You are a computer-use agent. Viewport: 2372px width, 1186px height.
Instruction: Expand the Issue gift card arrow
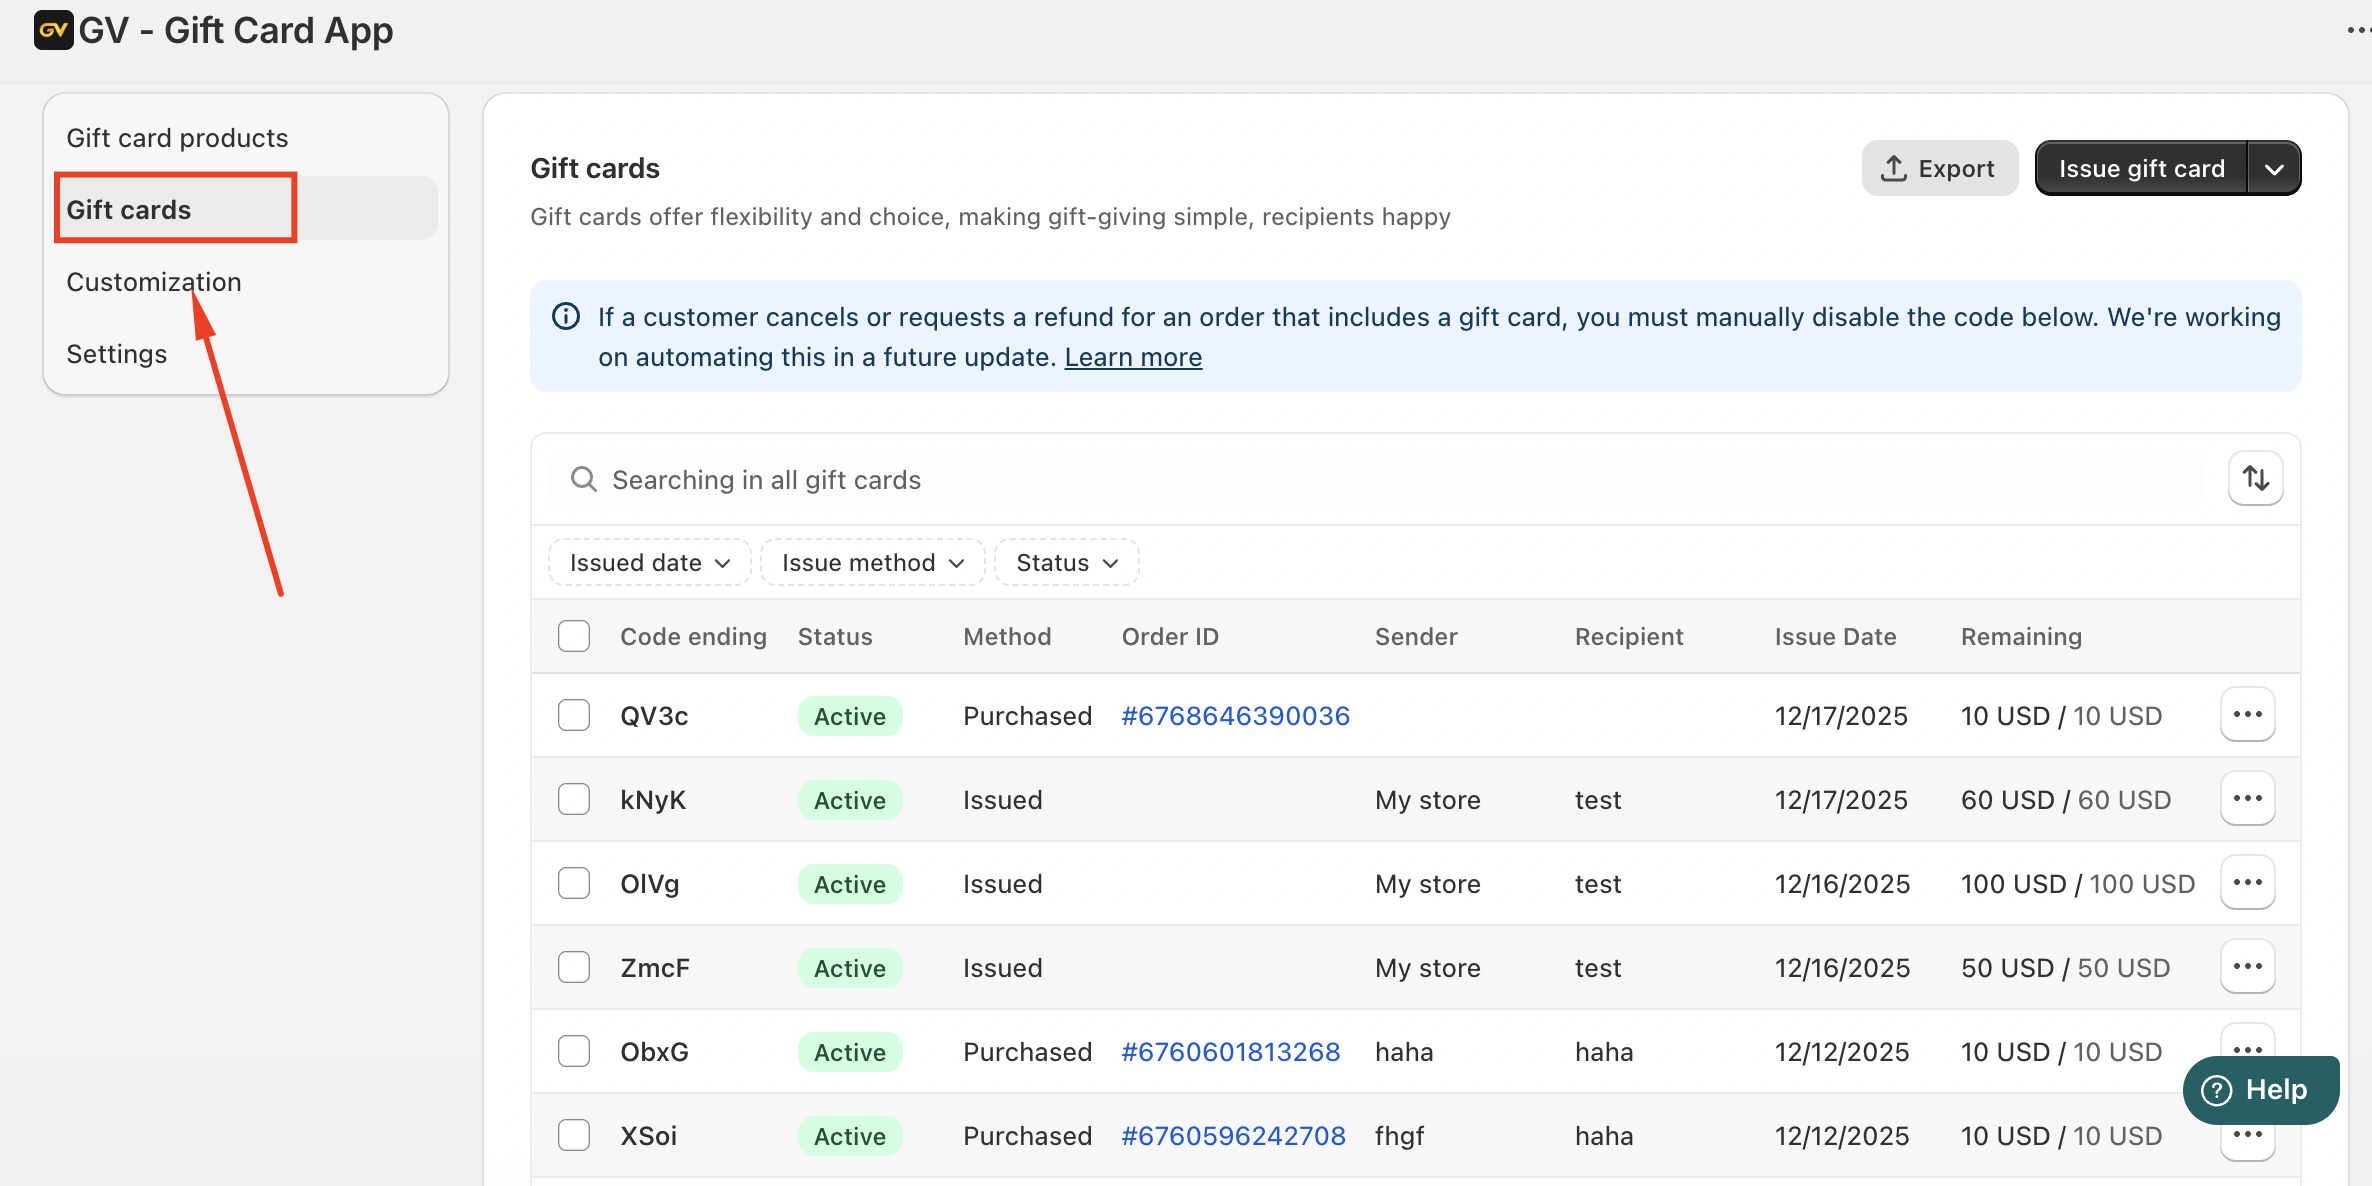click(x=2274, y=169)
